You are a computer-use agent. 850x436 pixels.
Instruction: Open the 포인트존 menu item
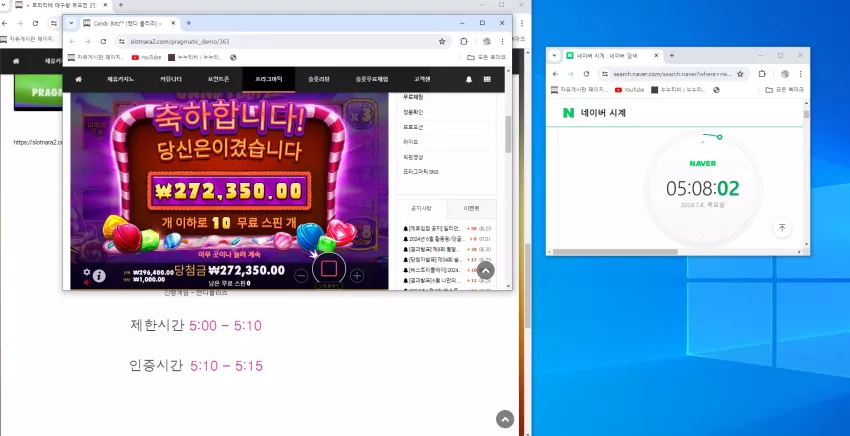pyautogui.click(x=218, y=79)
